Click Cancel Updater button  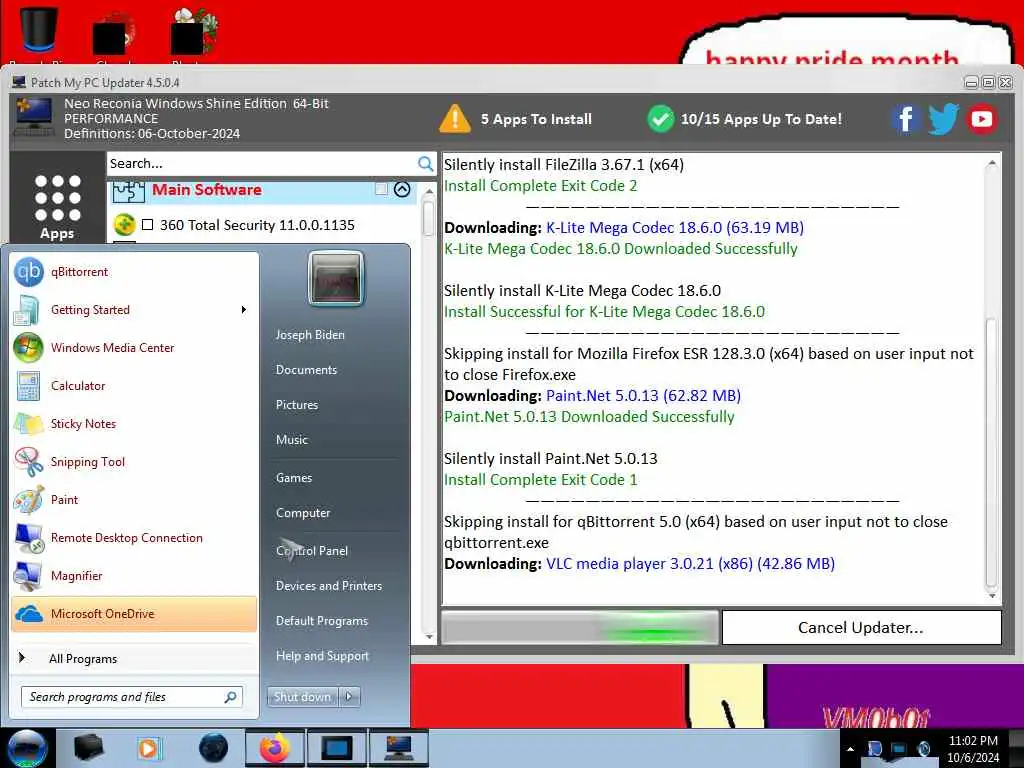tap(861, 628)
